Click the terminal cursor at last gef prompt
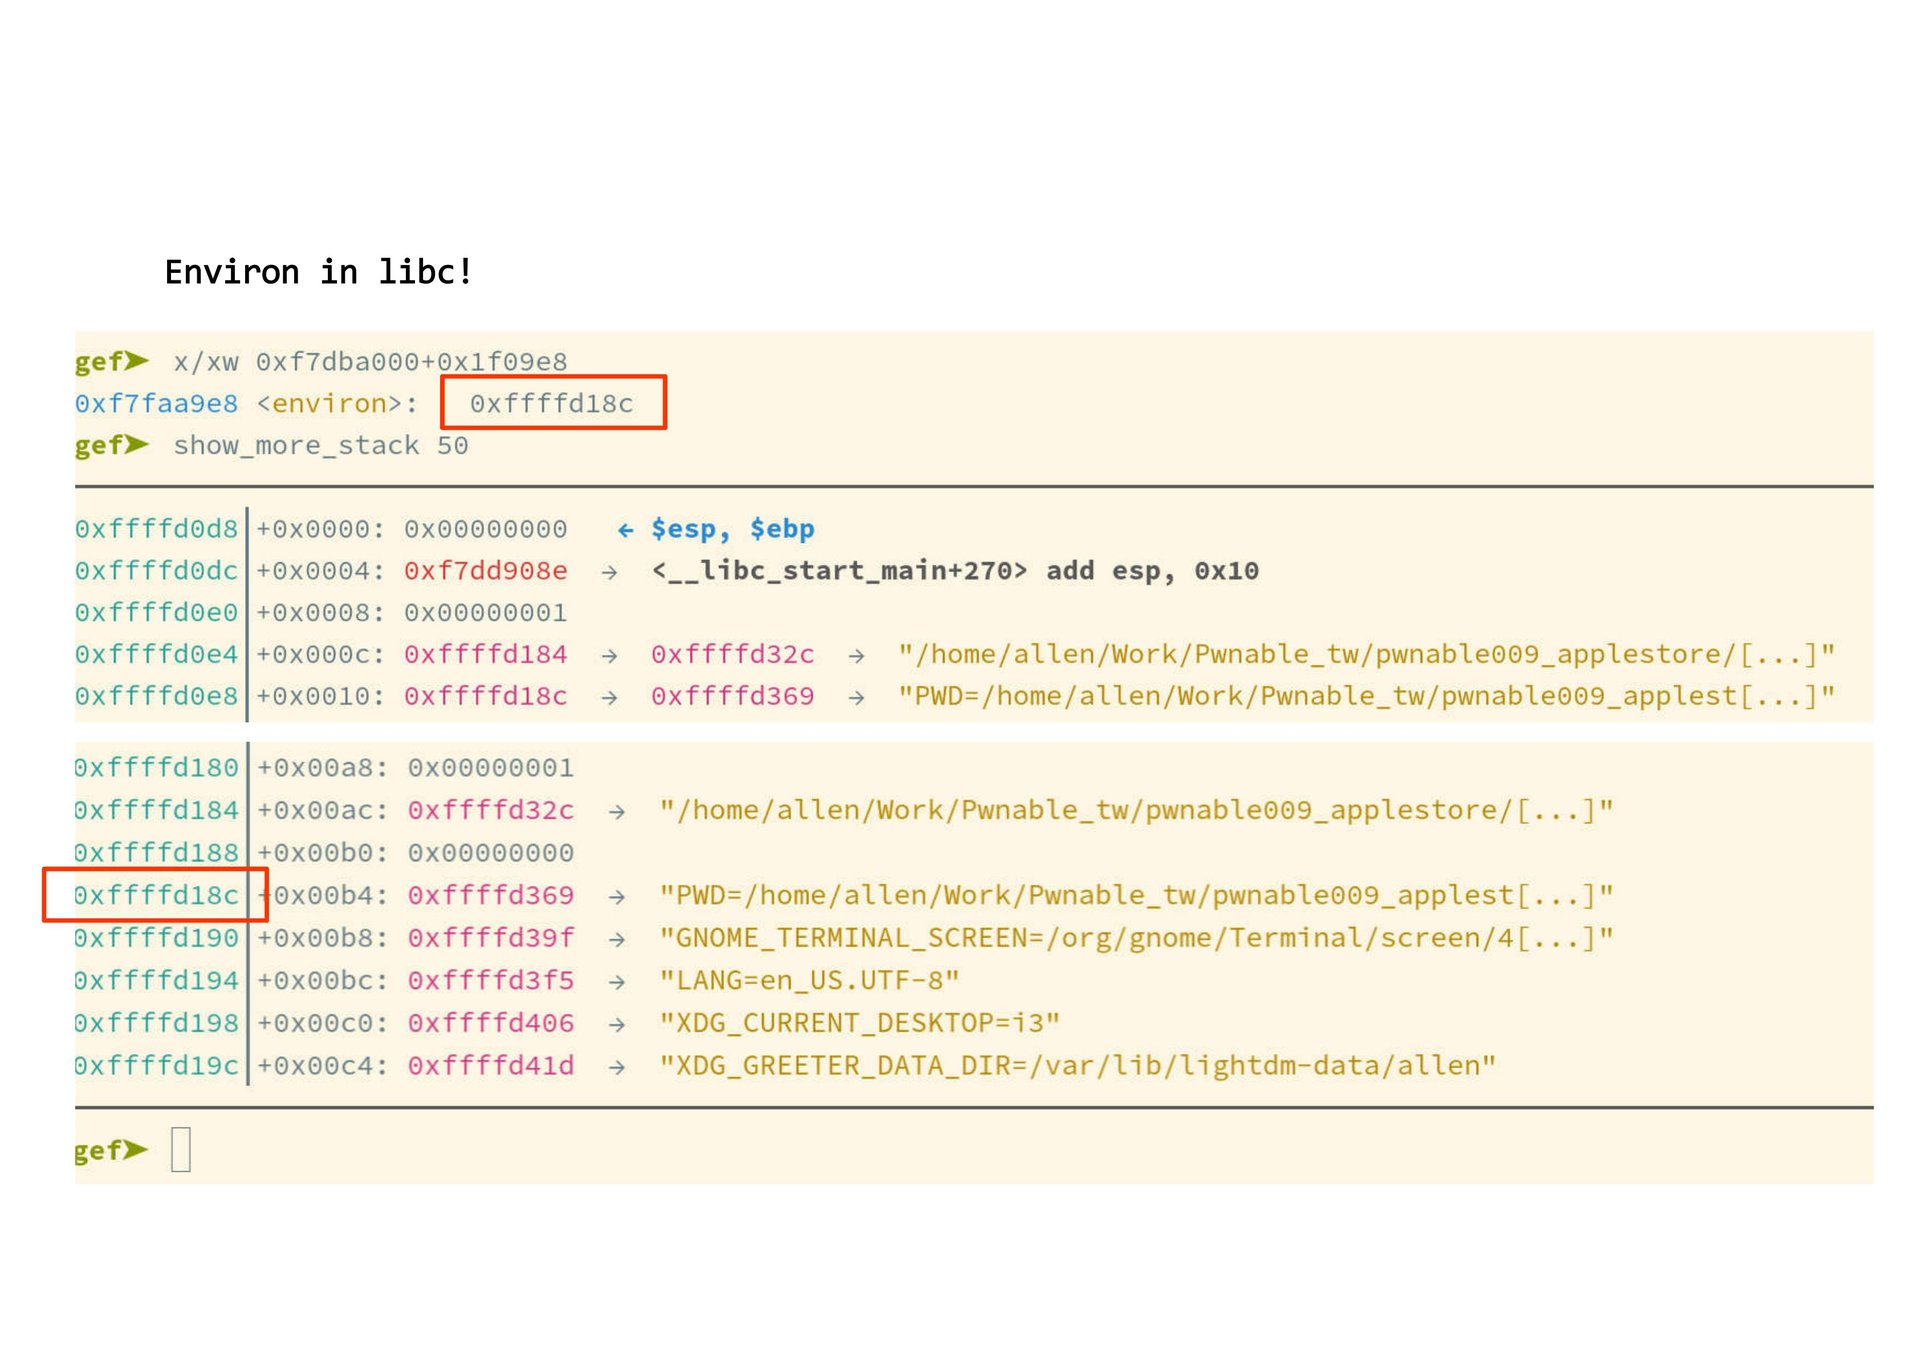 [x=180, y=1149]
